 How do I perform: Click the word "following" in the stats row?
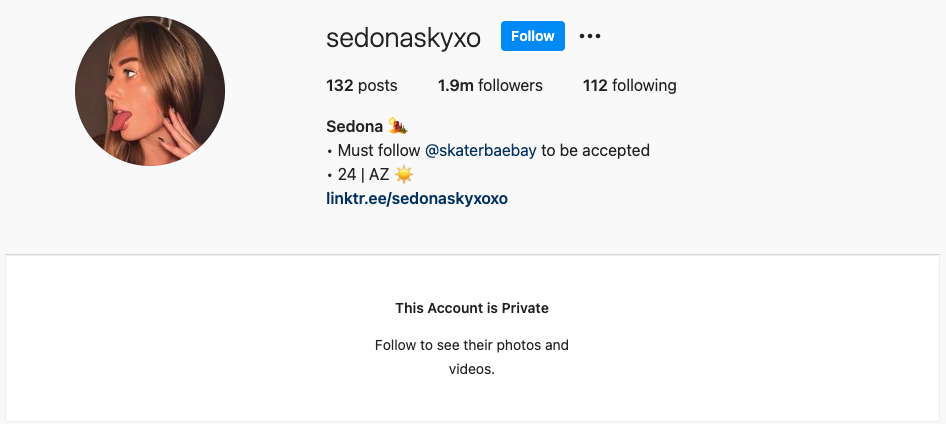click(644, 86)
